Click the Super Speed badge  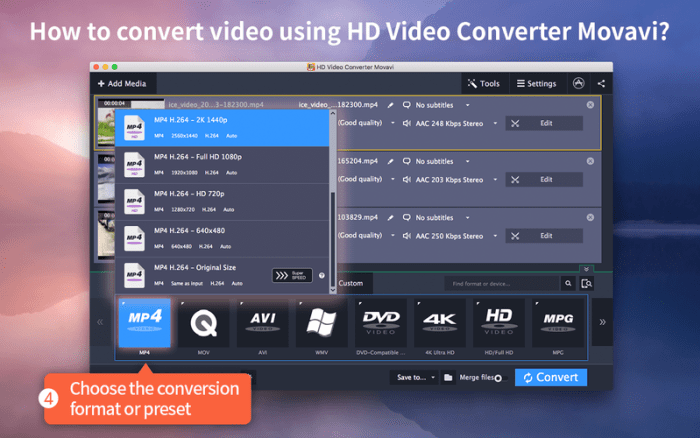(x=292, y=275)
